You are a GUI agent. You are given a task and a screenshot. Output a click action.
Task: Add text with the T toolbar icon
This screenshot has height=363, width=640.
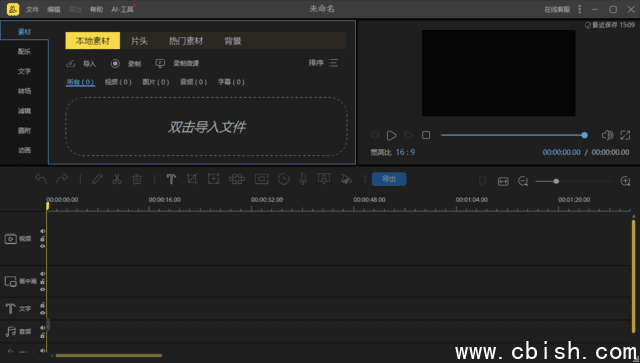tap(171, 179)
